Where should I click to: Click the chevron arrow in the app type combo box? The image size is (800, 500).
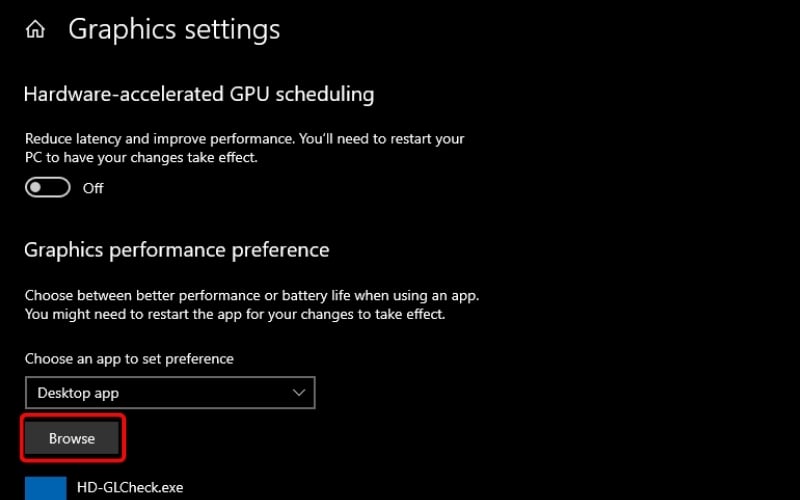pyautogui.click(x=299, y=393)
